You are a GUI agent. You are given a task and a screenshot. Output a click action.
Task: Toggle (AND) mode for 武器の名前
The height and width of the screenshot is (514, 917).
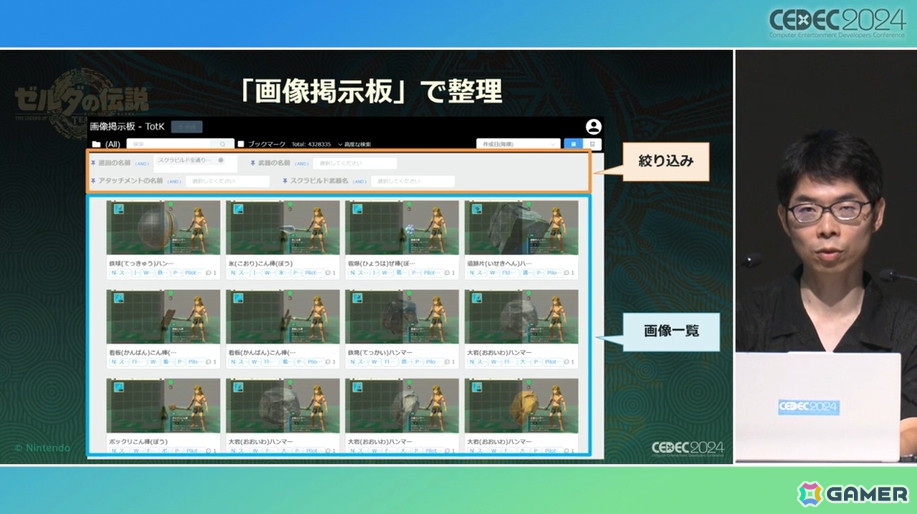tap(302, 164)
